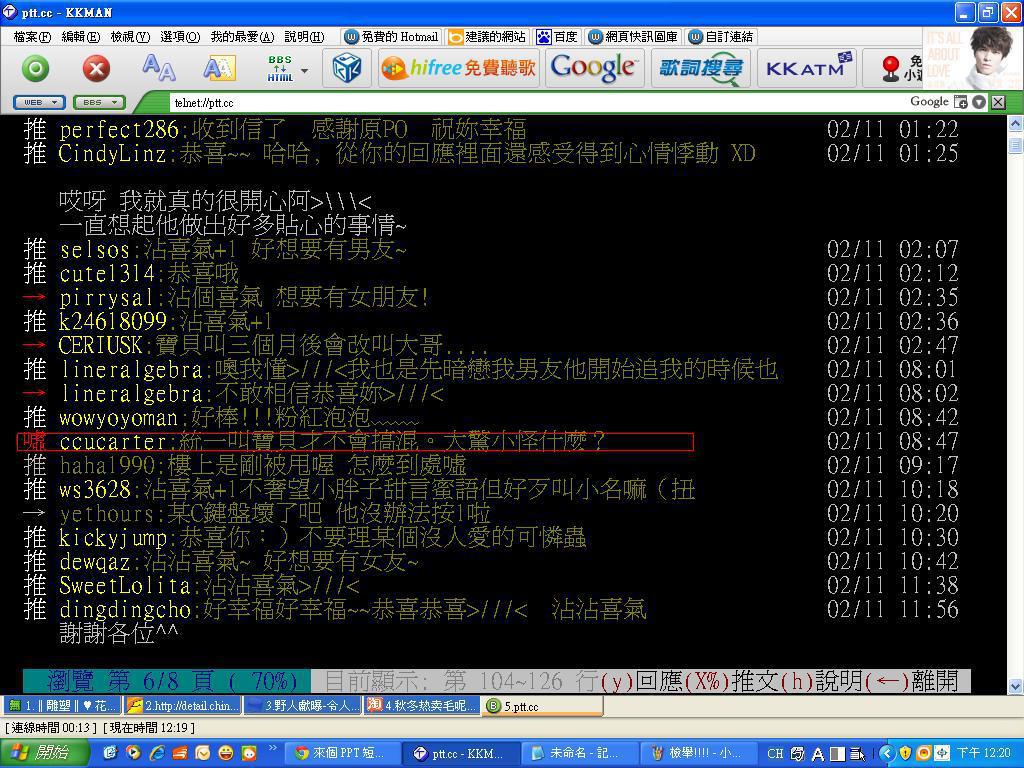Click the Google toolbar button
1024x768 pixels.
click(593, 68)
